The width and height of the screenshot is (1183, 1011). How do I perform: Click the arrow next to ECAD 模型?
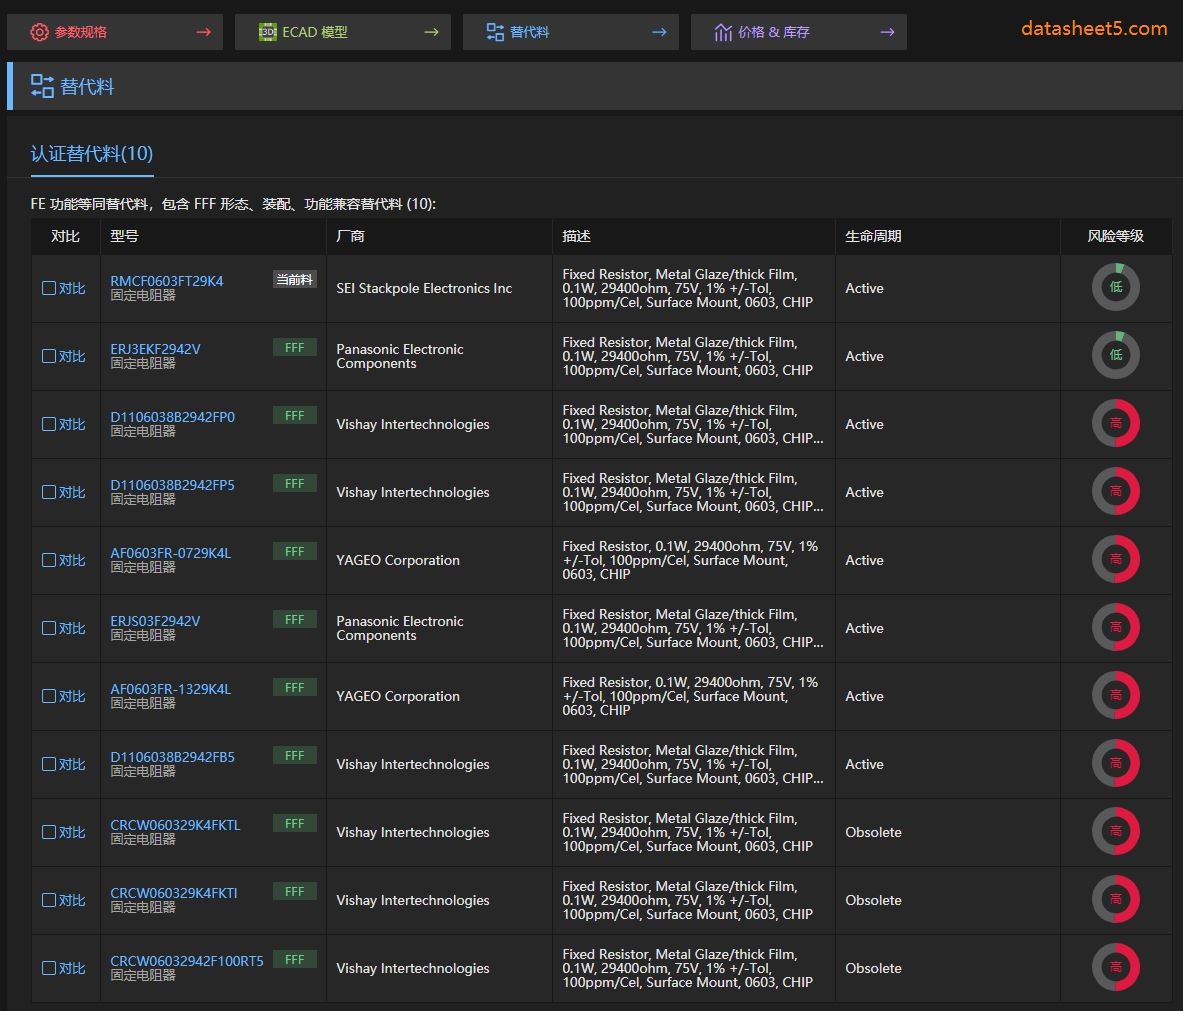pyautogui.click(x=432, y=32)
